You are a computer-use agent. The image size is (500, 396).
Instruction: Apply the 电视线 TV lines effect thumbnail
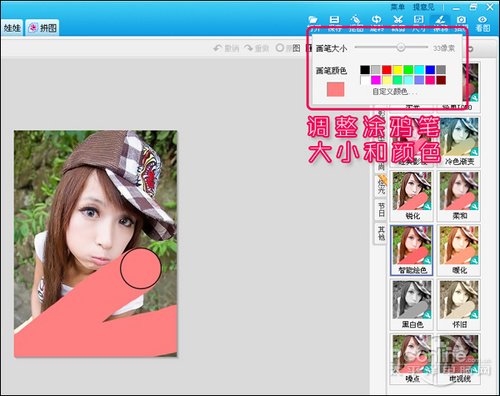(x=459, y=359)
